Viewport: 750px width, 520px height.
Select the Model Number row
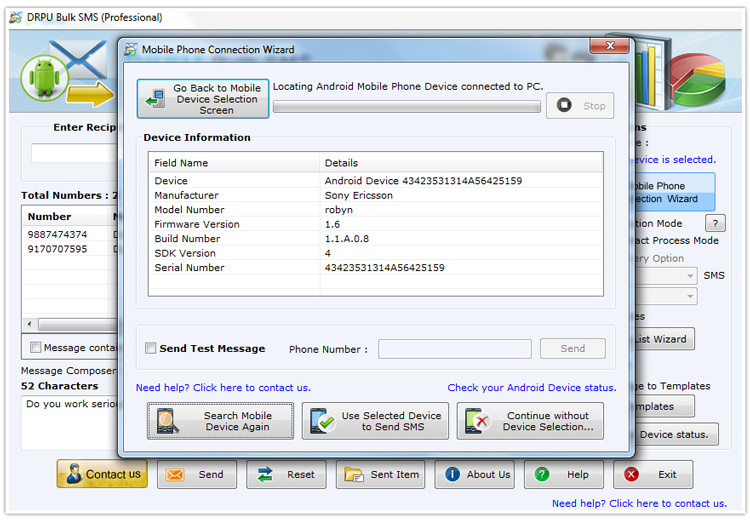point(375,210)
